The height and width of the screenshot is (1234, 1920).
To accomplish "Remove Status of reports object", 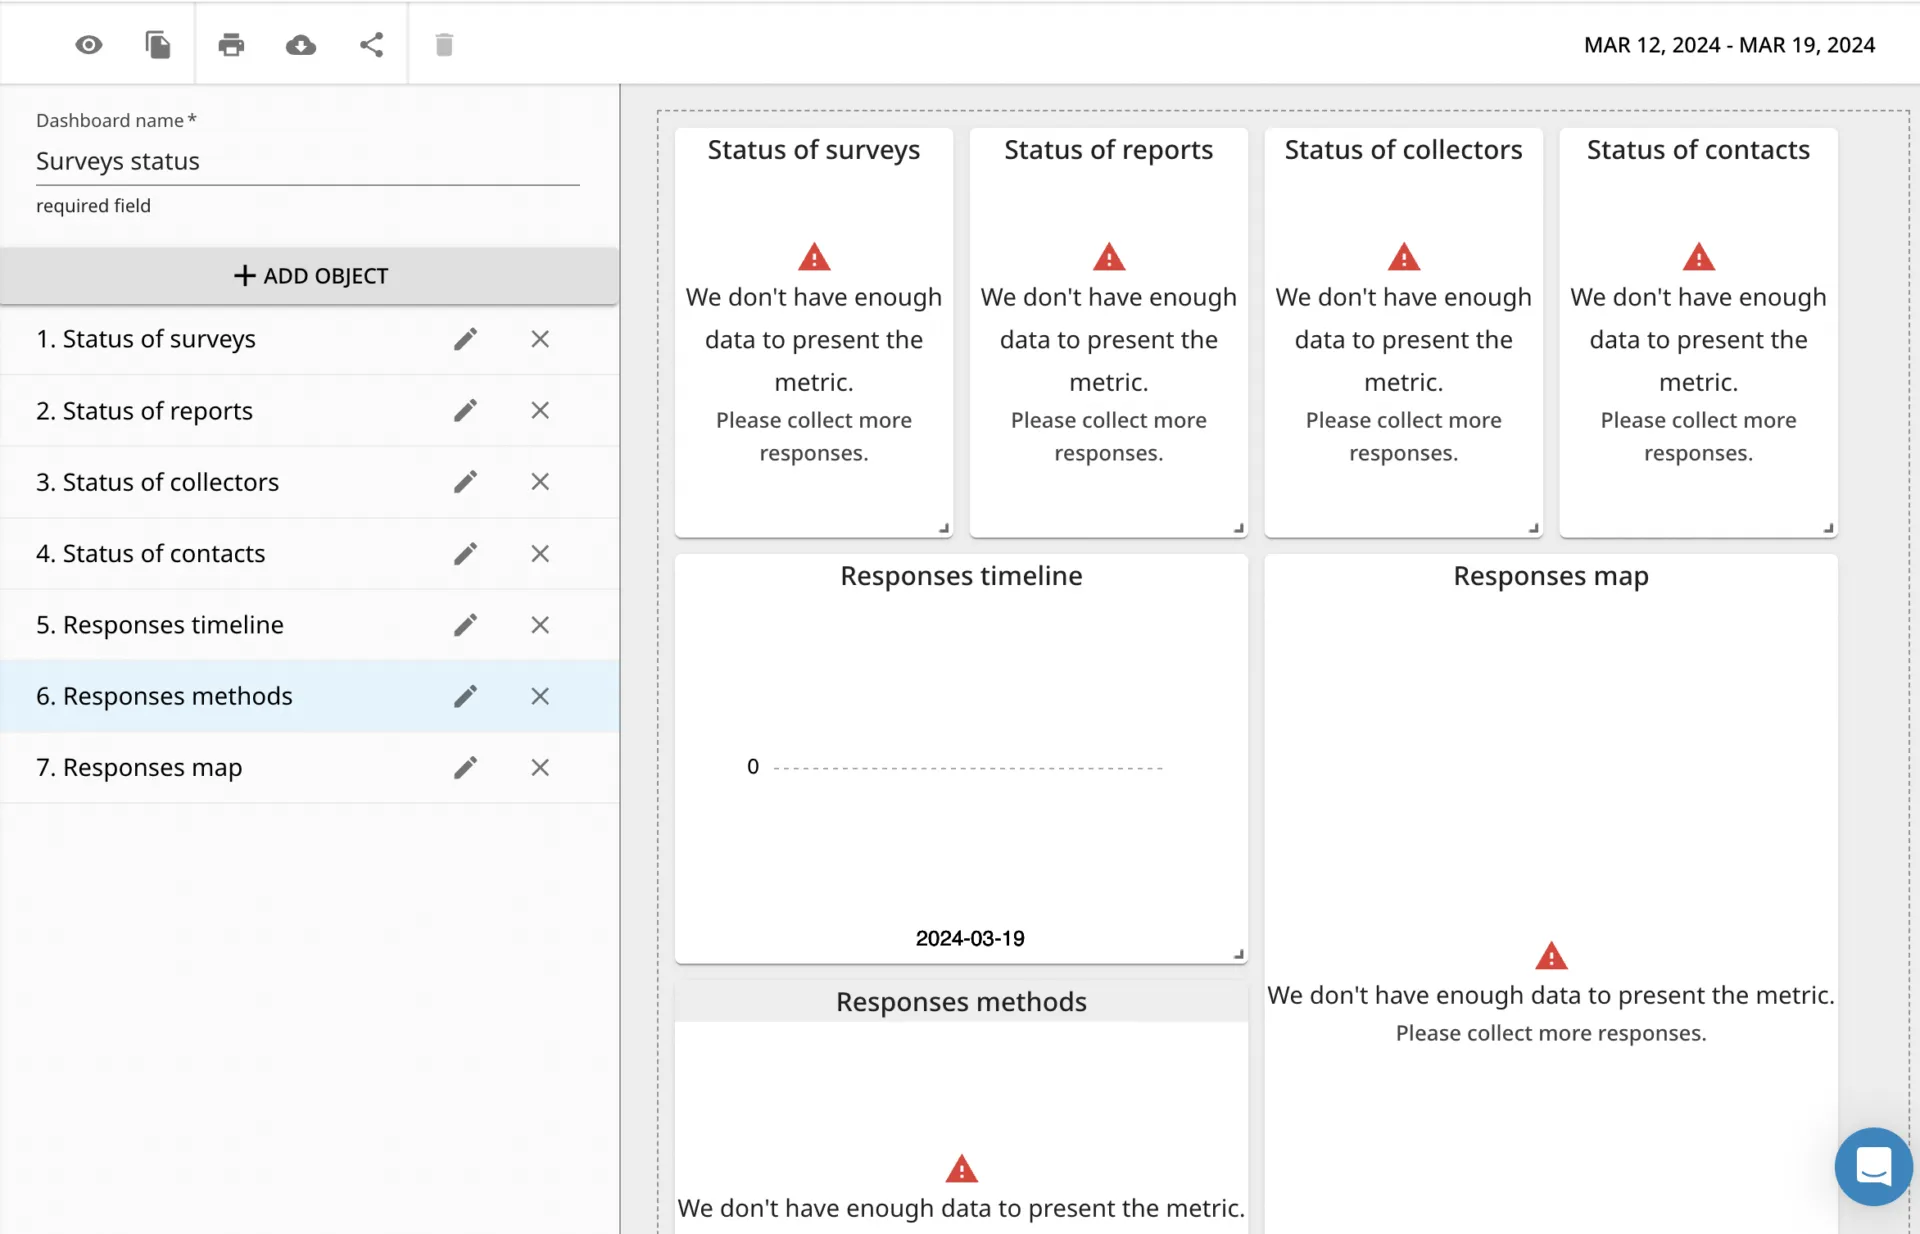I will click(540, 411).
